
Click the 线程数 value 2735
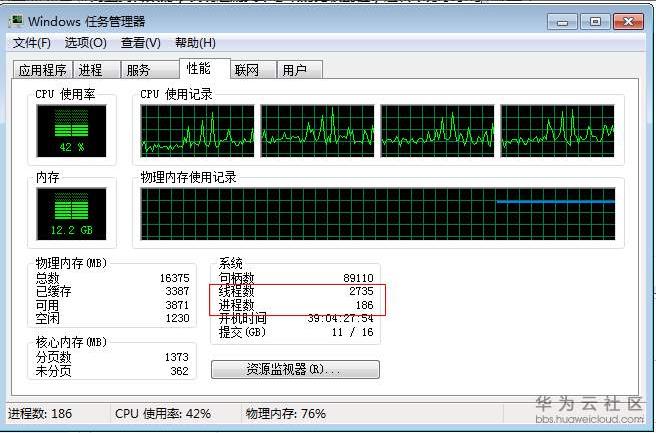pos(361,291)
